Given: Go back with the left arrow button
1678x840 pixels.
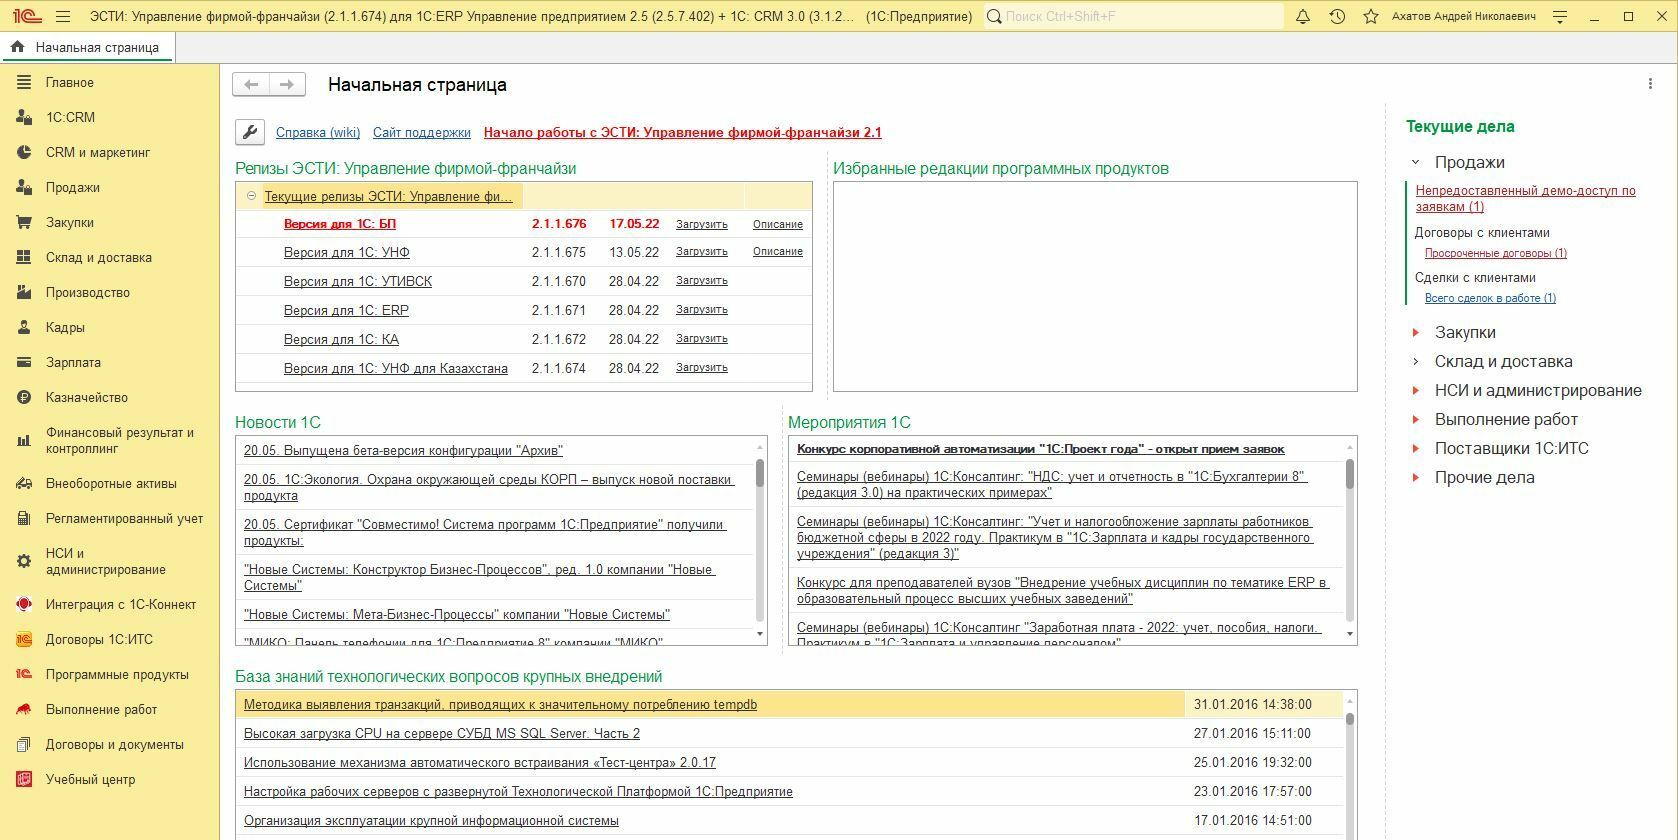Looking at the screenshot, I should [251, 85].
